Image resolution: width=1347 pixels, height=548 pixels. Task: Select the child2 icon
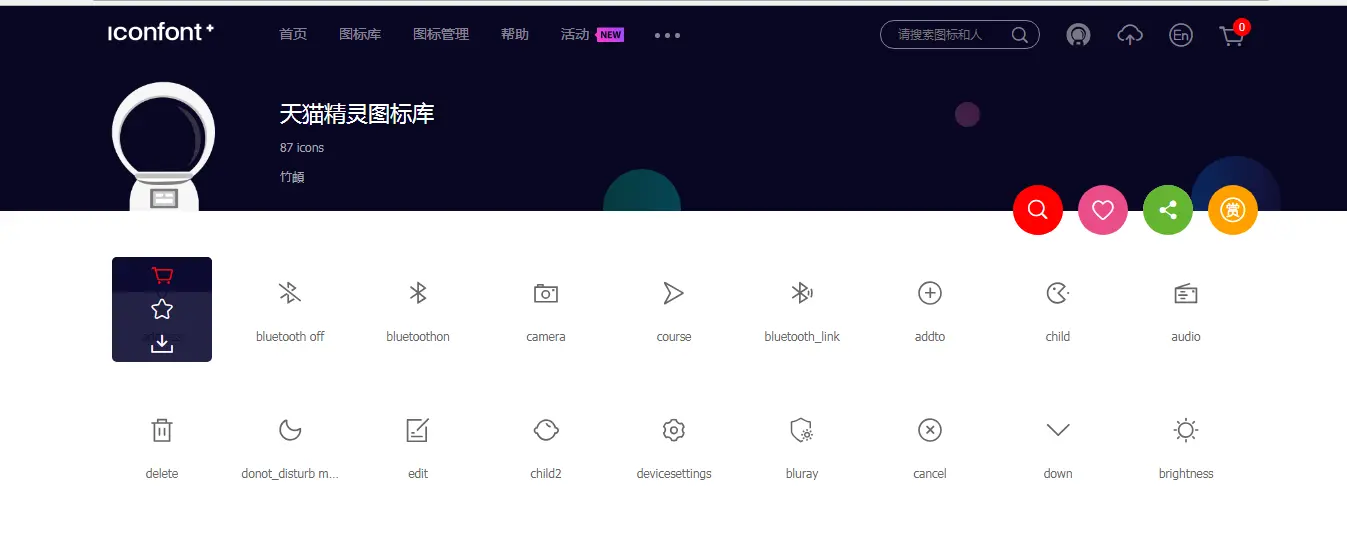coord(546,430)
